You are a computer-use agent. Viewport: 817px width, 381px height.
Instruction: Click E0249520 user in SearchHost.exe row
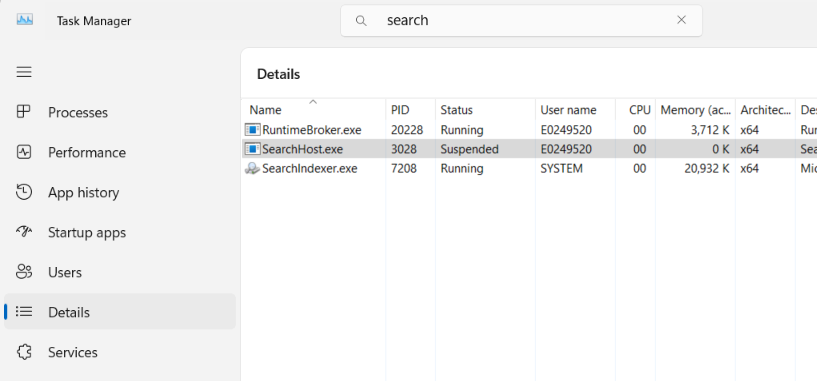coord(566,149)
